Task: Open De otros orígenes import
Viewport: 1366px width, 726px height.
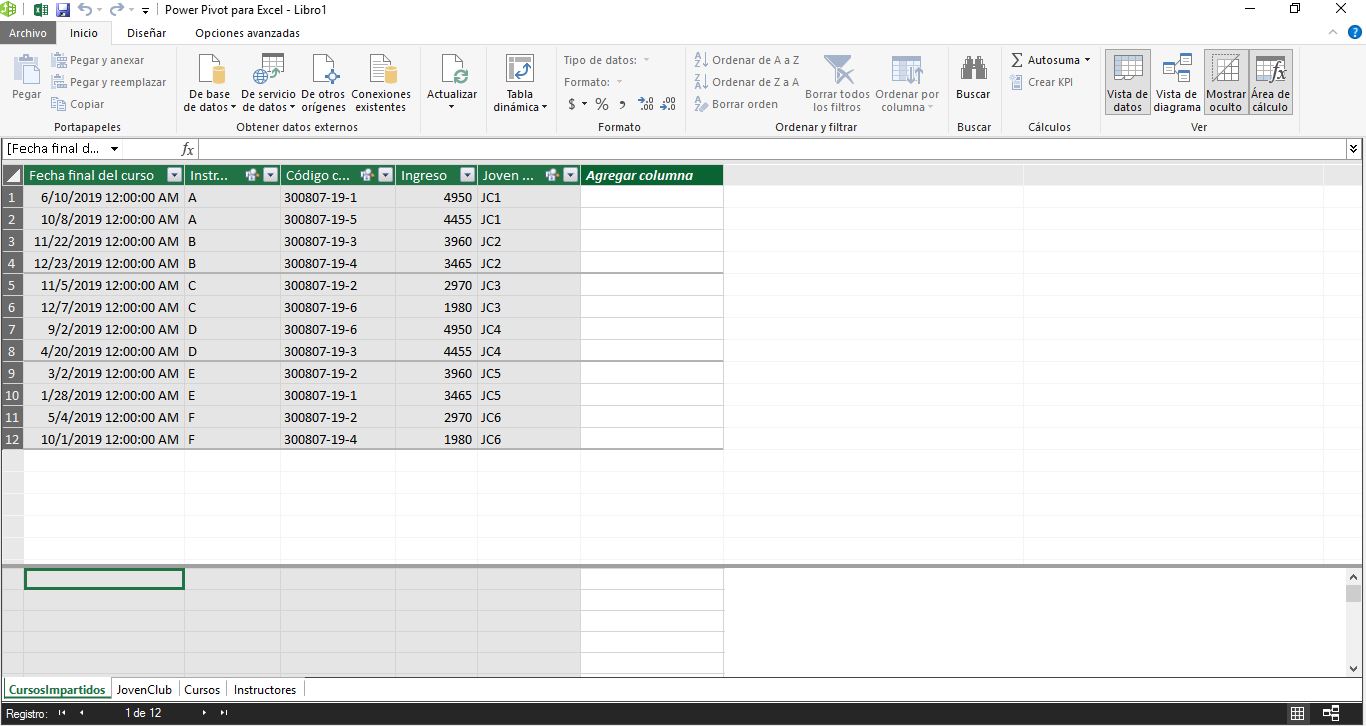Action: (x=323, y=72)
